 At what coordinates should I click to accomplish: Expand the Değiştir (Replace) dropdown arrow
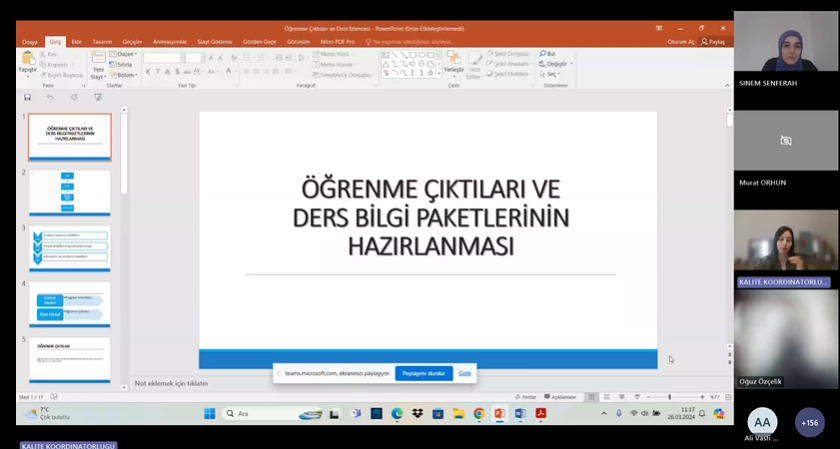(572, 64)
